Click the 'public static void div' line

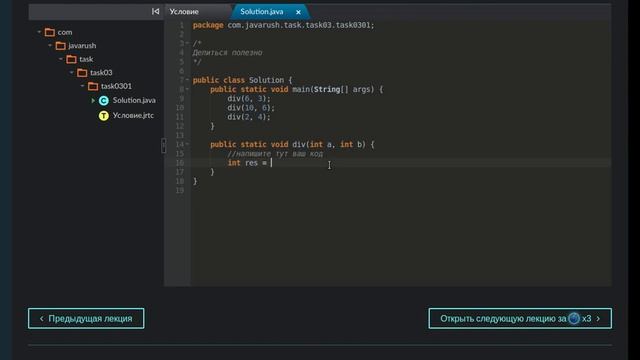292,144
